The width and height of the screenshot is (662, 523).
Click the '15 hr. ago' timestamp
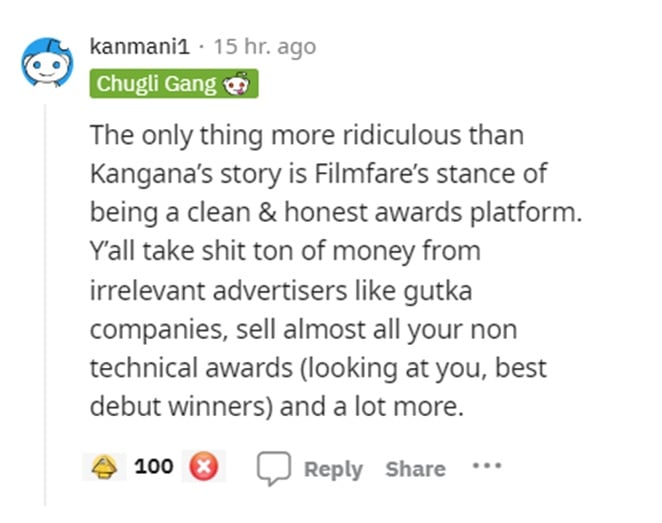tap(265, 47)
